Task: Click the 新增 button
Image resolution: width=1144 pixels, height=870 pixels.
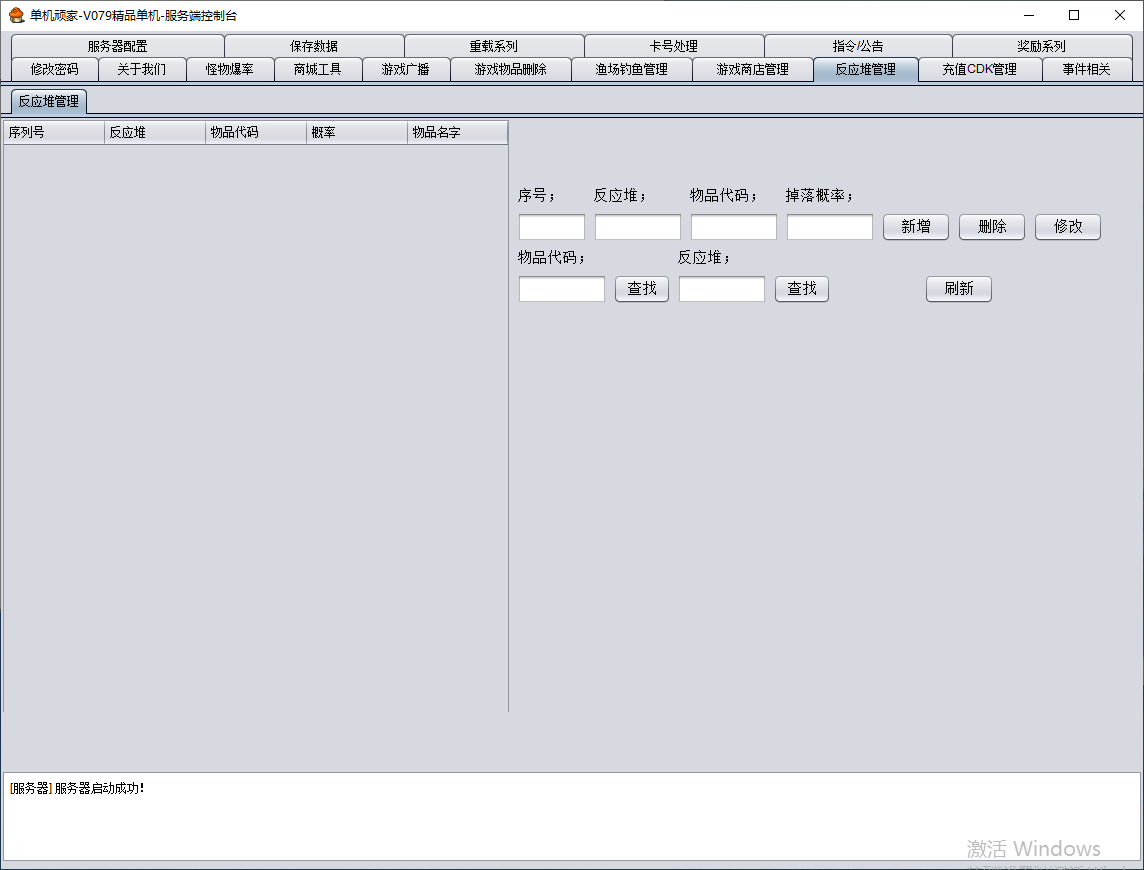Action: [x=915, y=227]
